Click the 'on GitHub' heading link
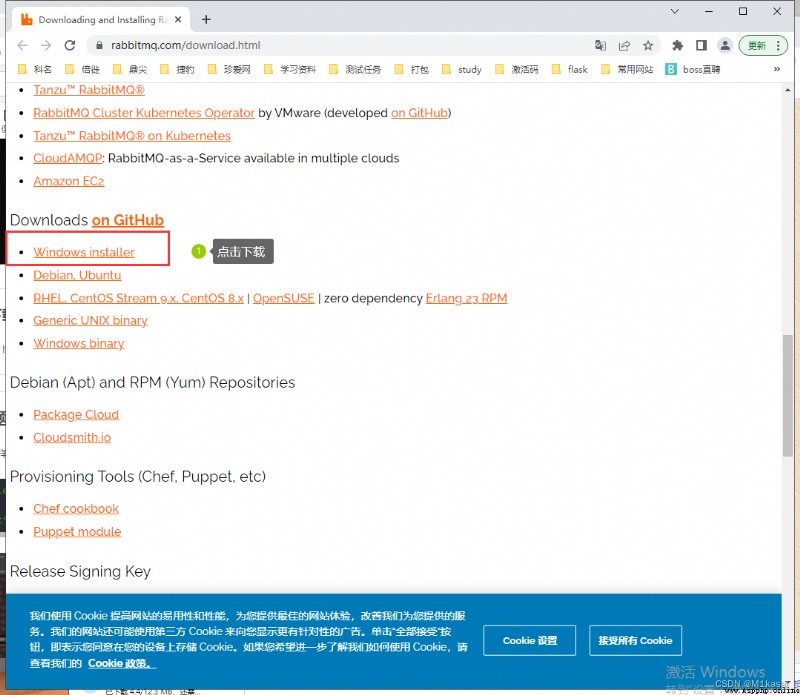Image resolution: width=800 pixels, height=695 pixels. click(x=128, y=220)
